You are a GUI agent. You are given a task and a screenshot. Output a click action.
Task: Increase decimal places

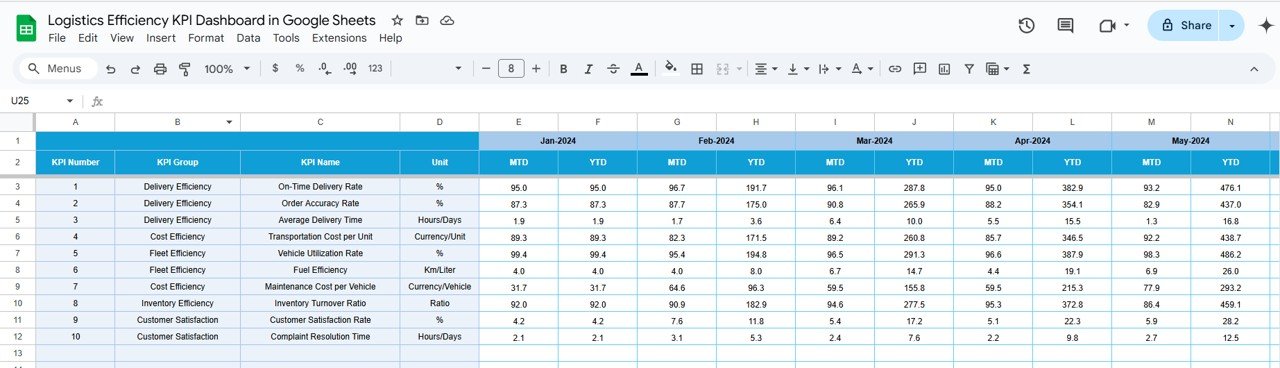tap(350, 69)
